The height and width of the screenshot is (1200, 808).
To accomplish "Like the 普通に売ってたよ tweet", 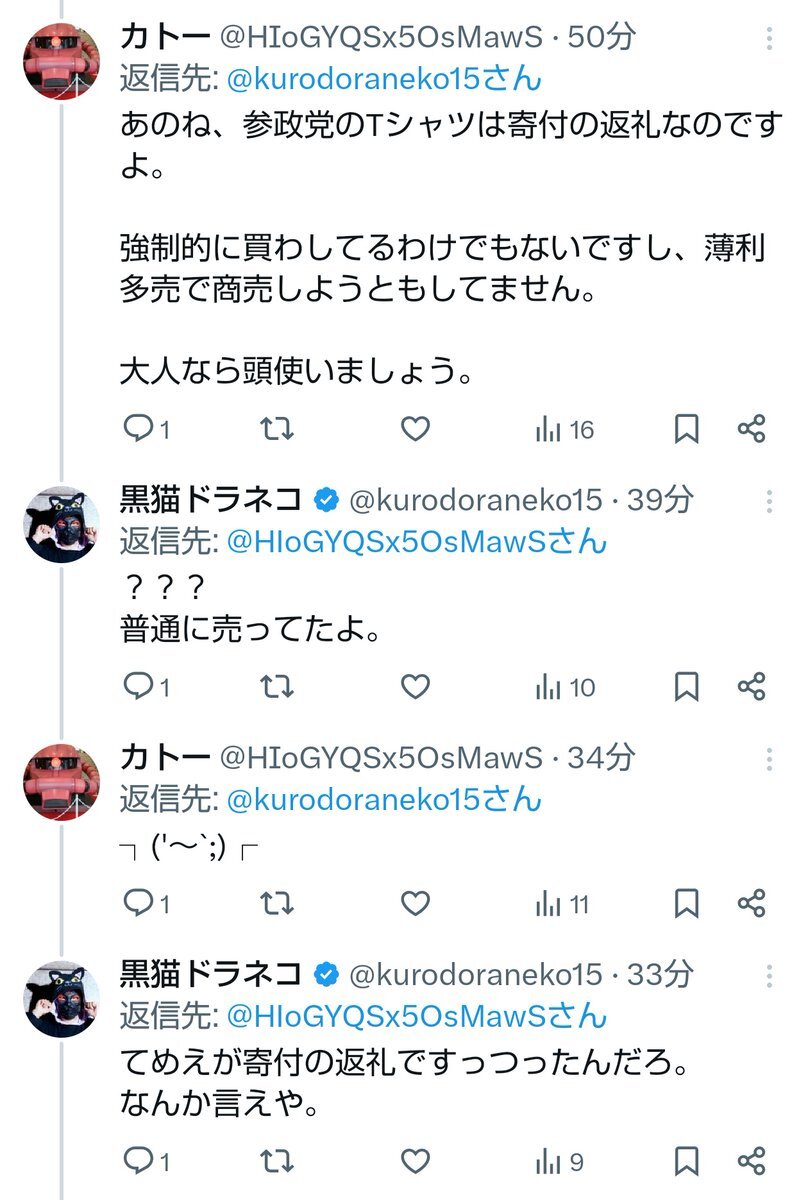I will tap(414, 687).
